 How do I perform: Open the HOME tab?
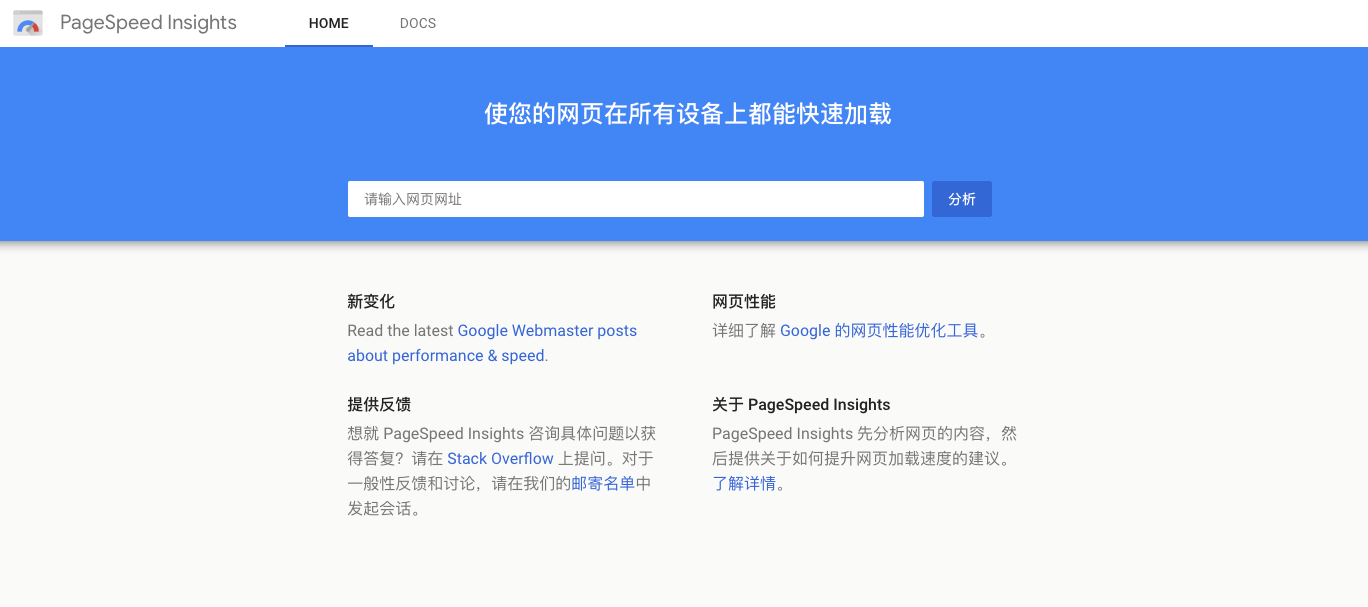coord(329,23)
